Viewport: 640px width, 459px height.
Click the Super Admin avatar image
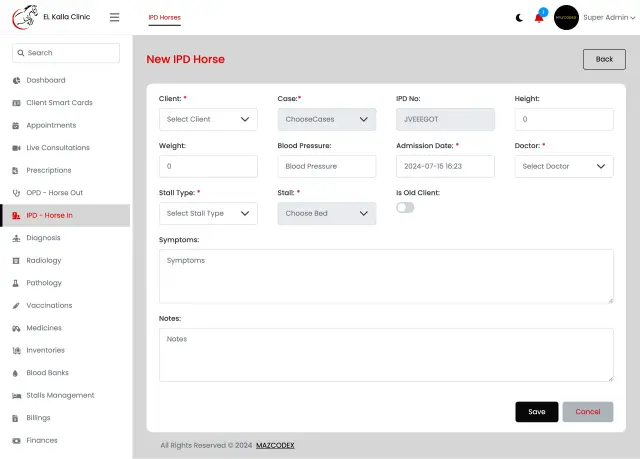(x=566, y=18)
